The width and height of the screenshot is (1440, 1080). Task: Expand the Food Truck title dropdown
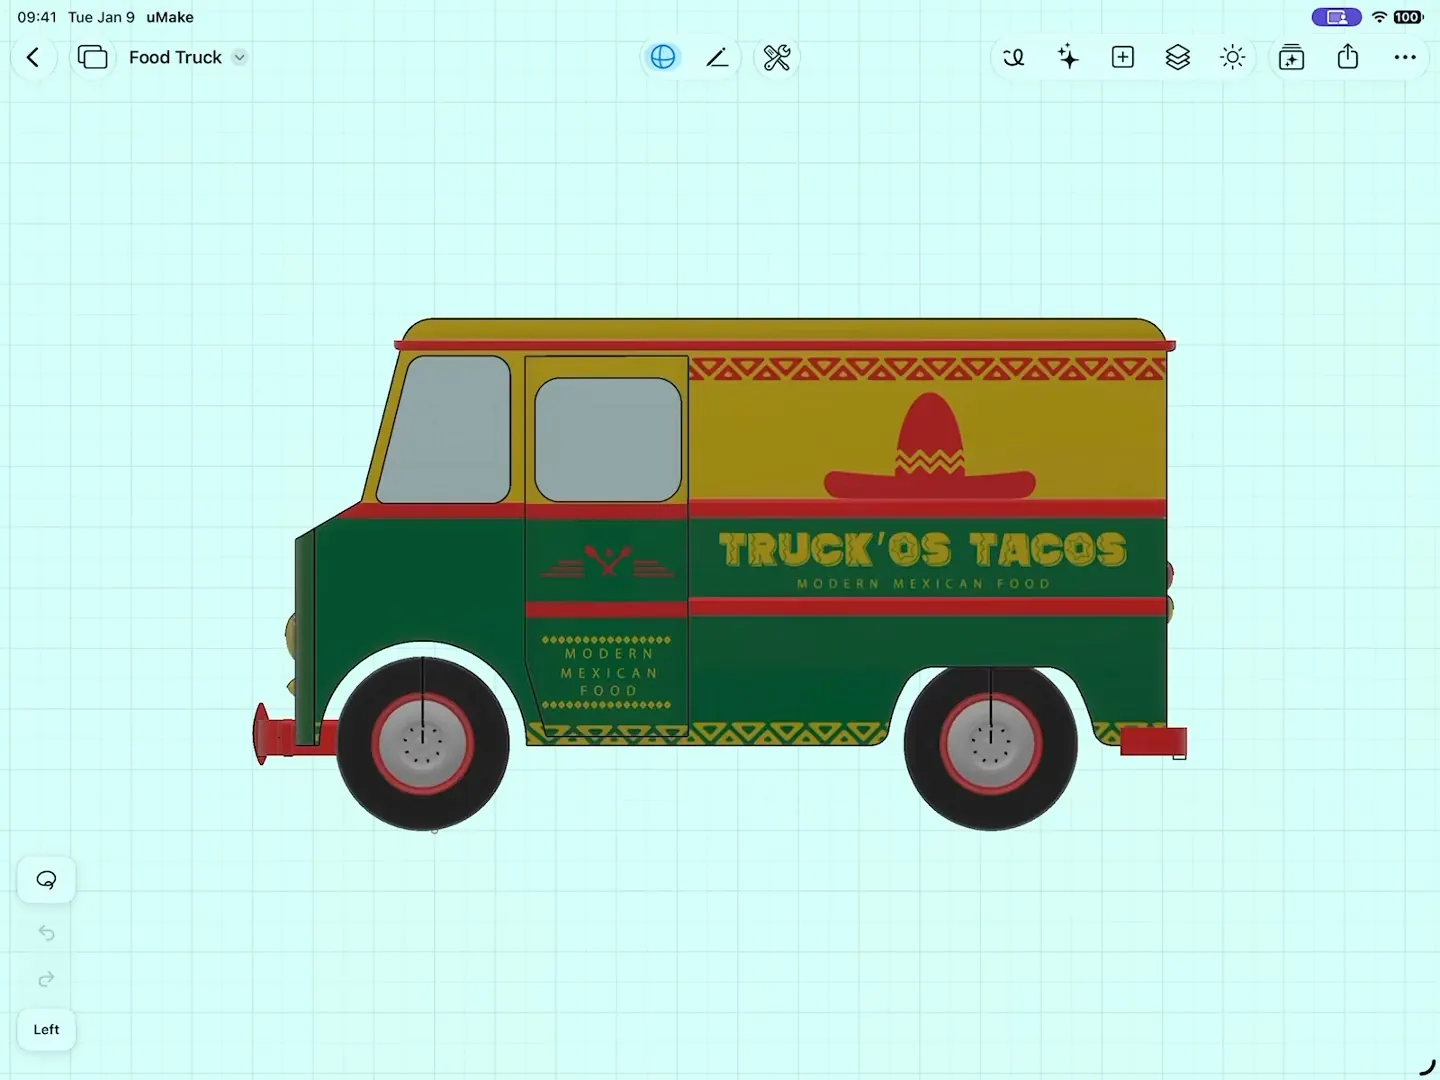click(x=239, y=57)
